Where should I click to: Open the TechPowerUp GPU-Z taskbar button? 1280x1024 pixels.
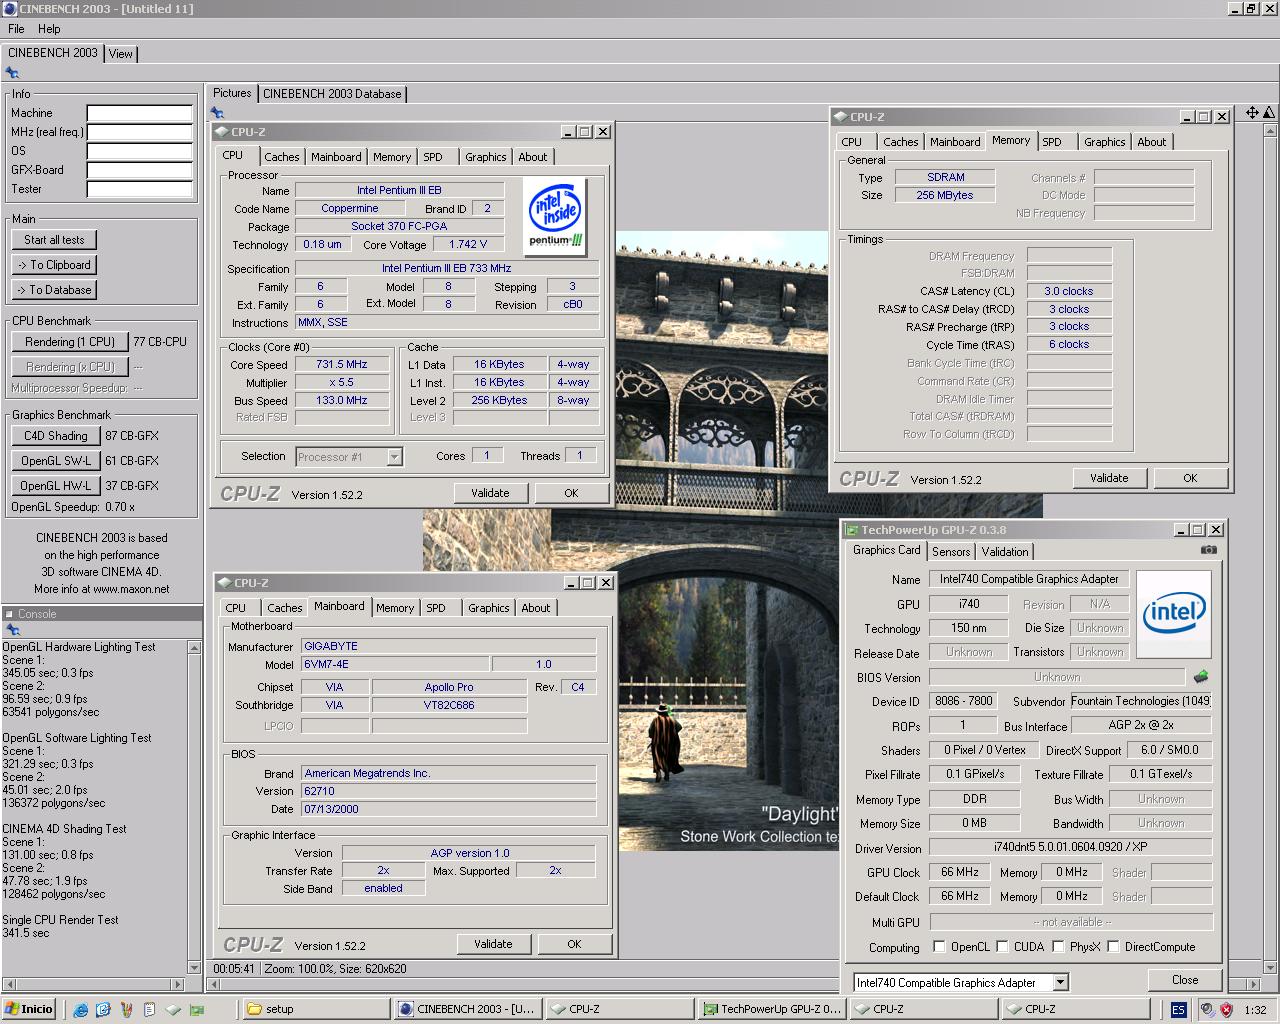[772, 1009]
